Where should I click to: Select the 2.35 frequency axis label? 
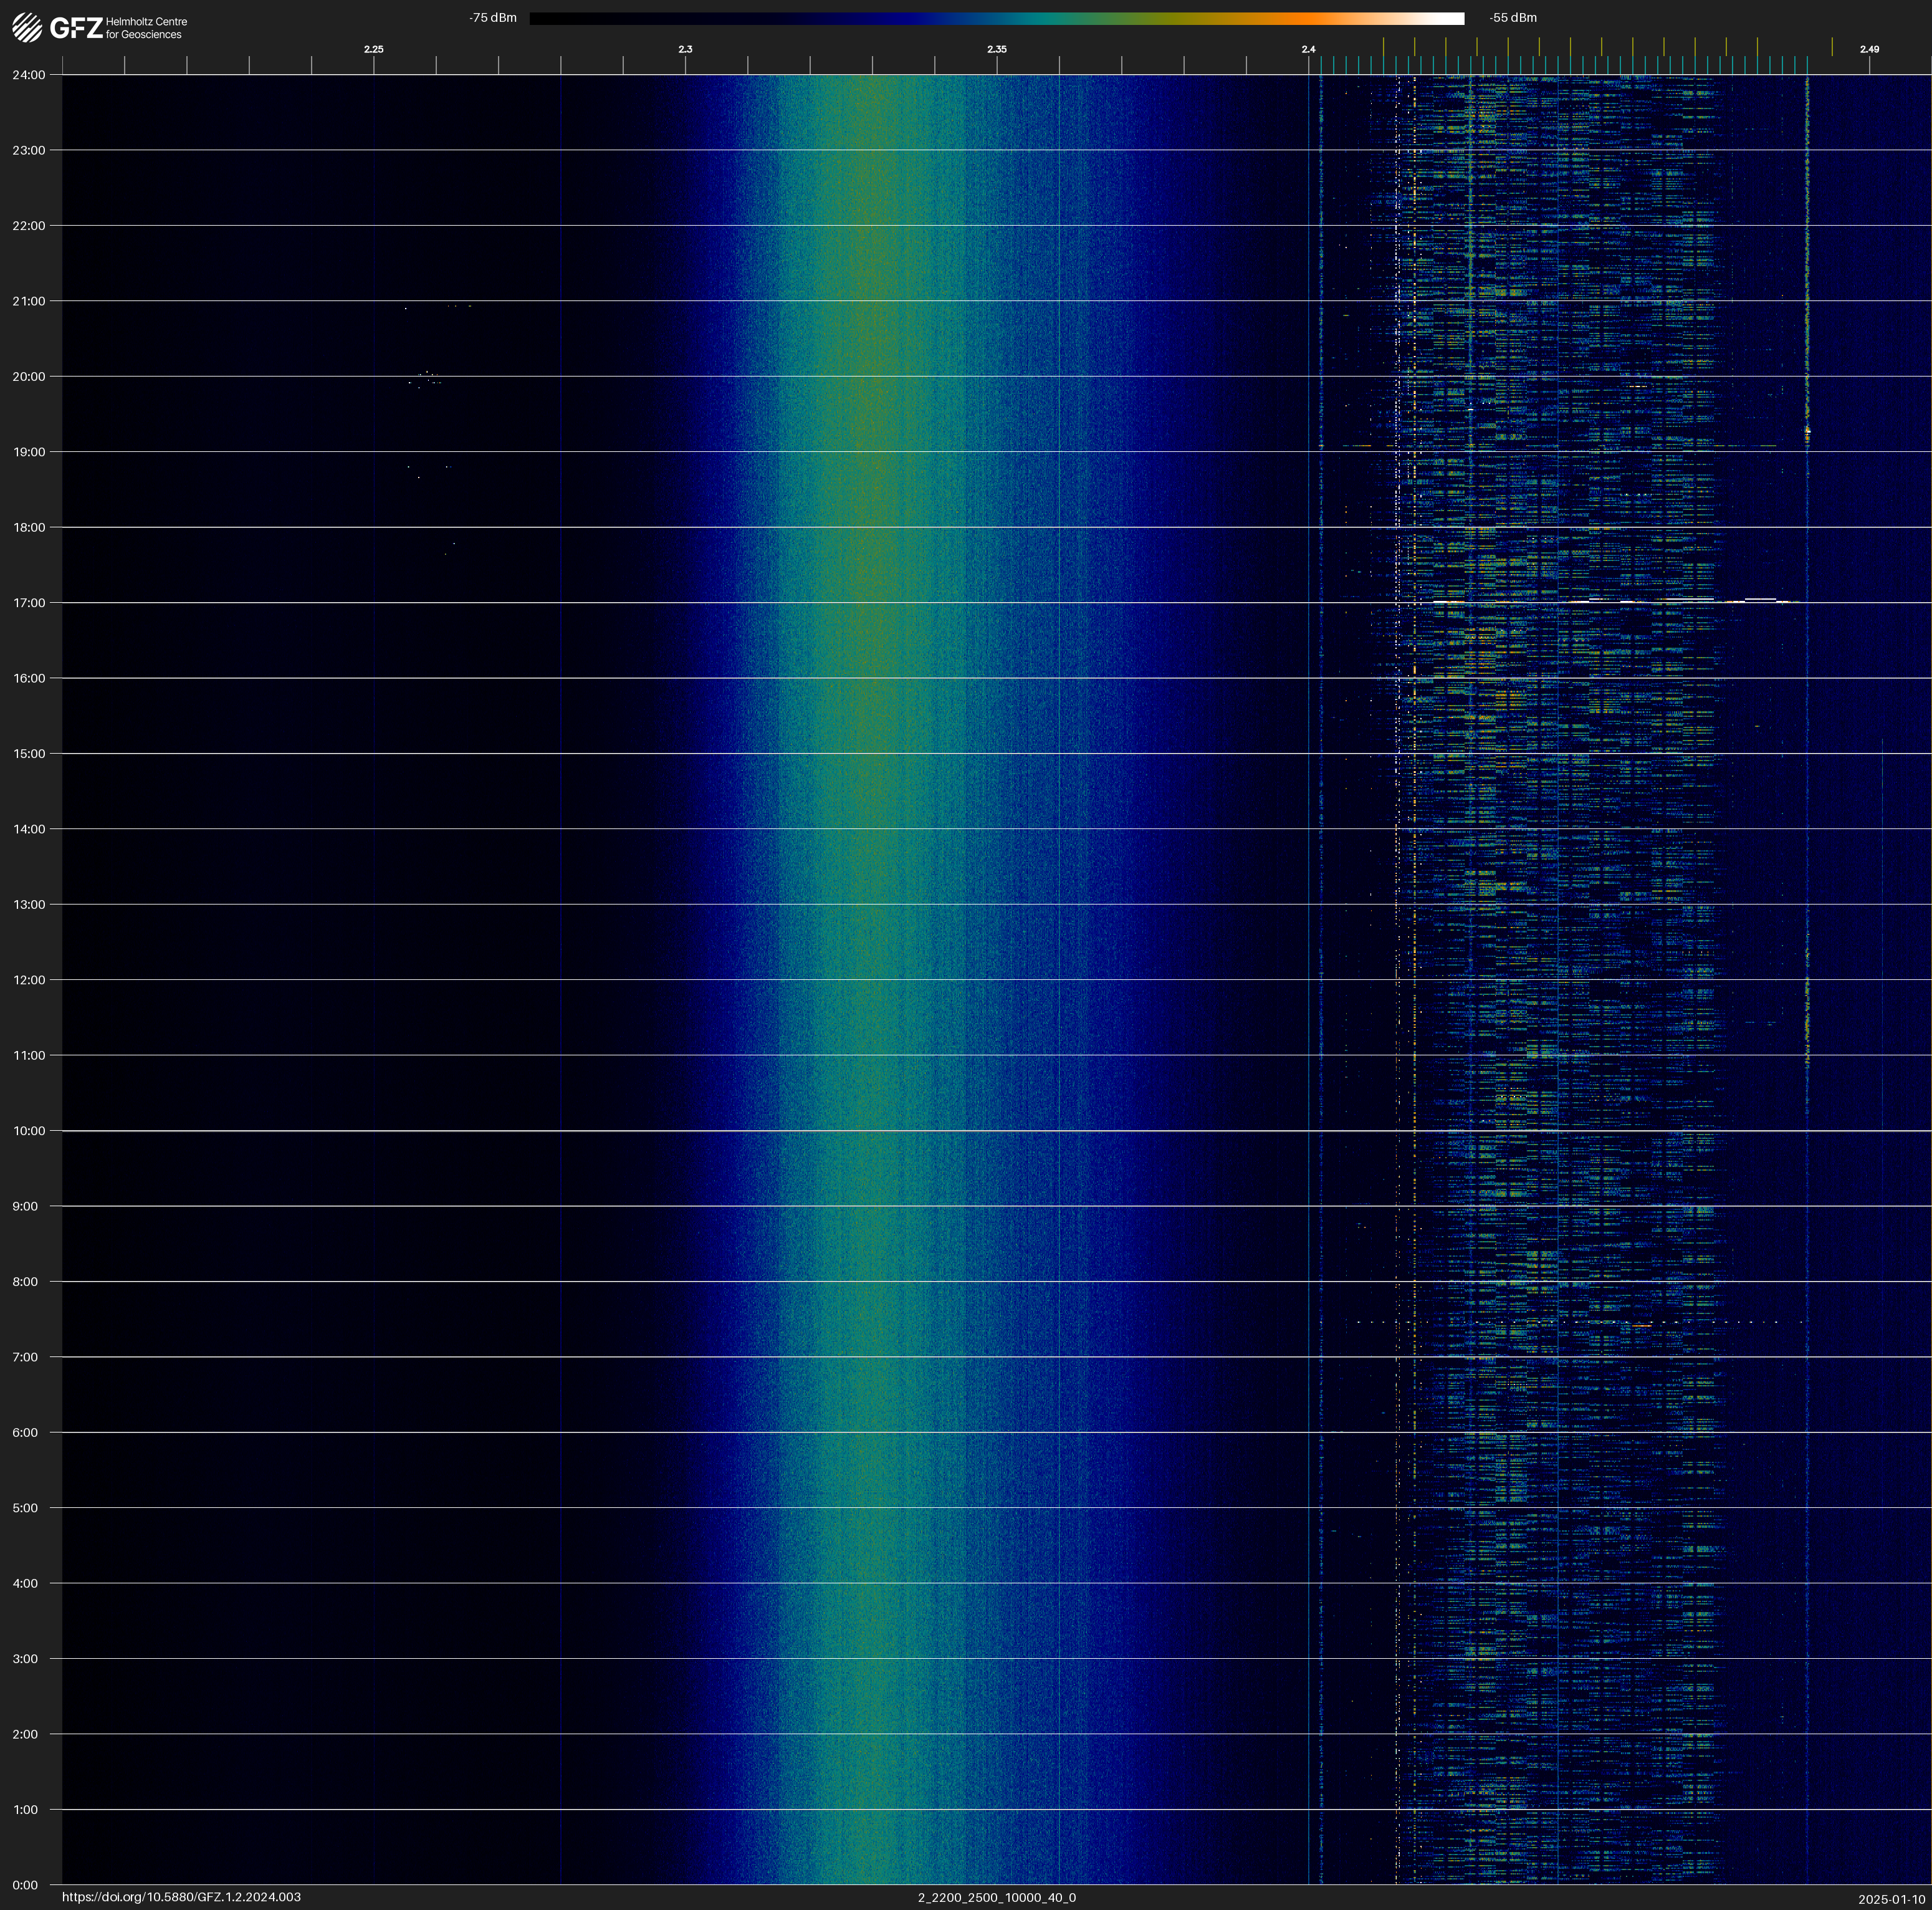(x=996, y=49)
